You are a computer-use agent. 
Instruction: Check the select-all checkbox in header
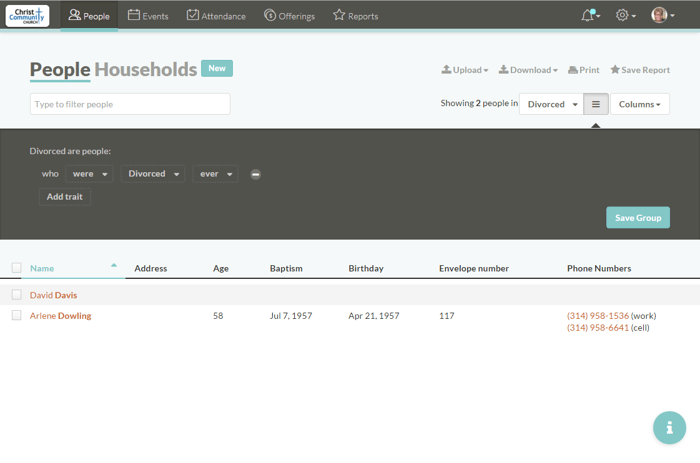(16, 268)
